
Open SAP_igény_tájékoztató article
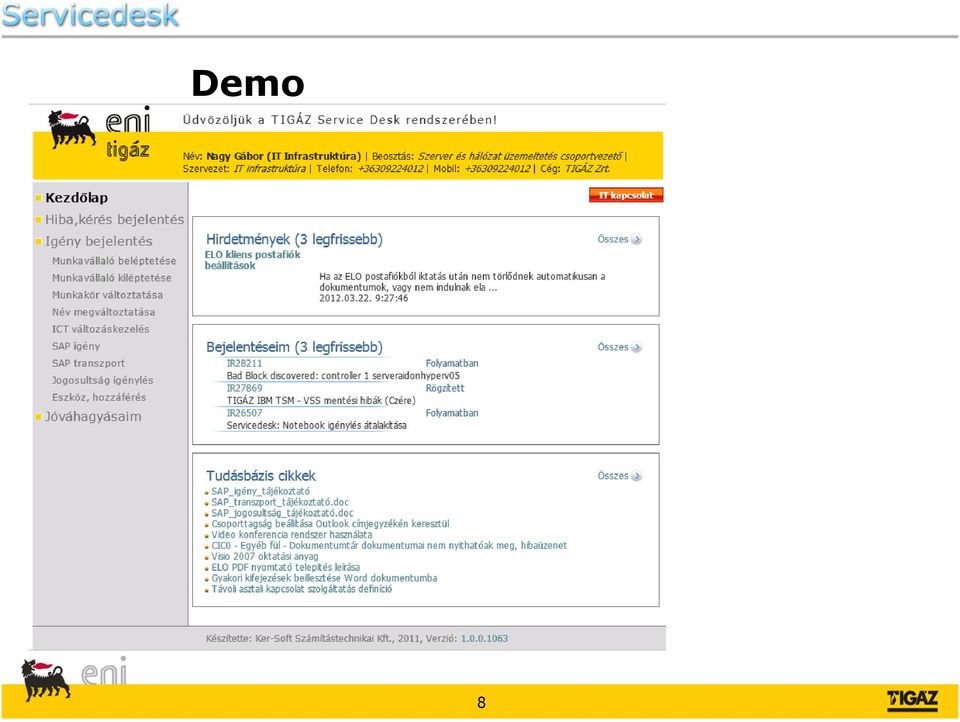coord(260,491)
